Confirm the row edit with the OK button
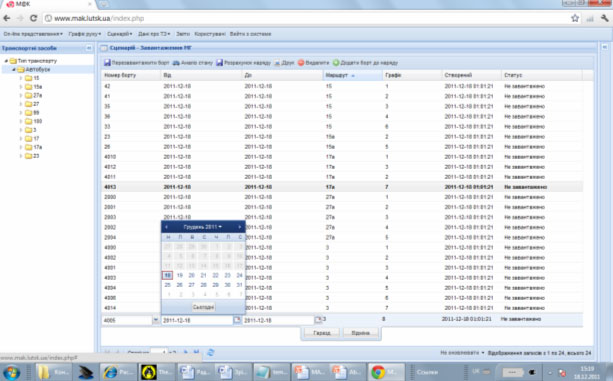The height and width of the screenshot is (381, 613). point(322,333)
